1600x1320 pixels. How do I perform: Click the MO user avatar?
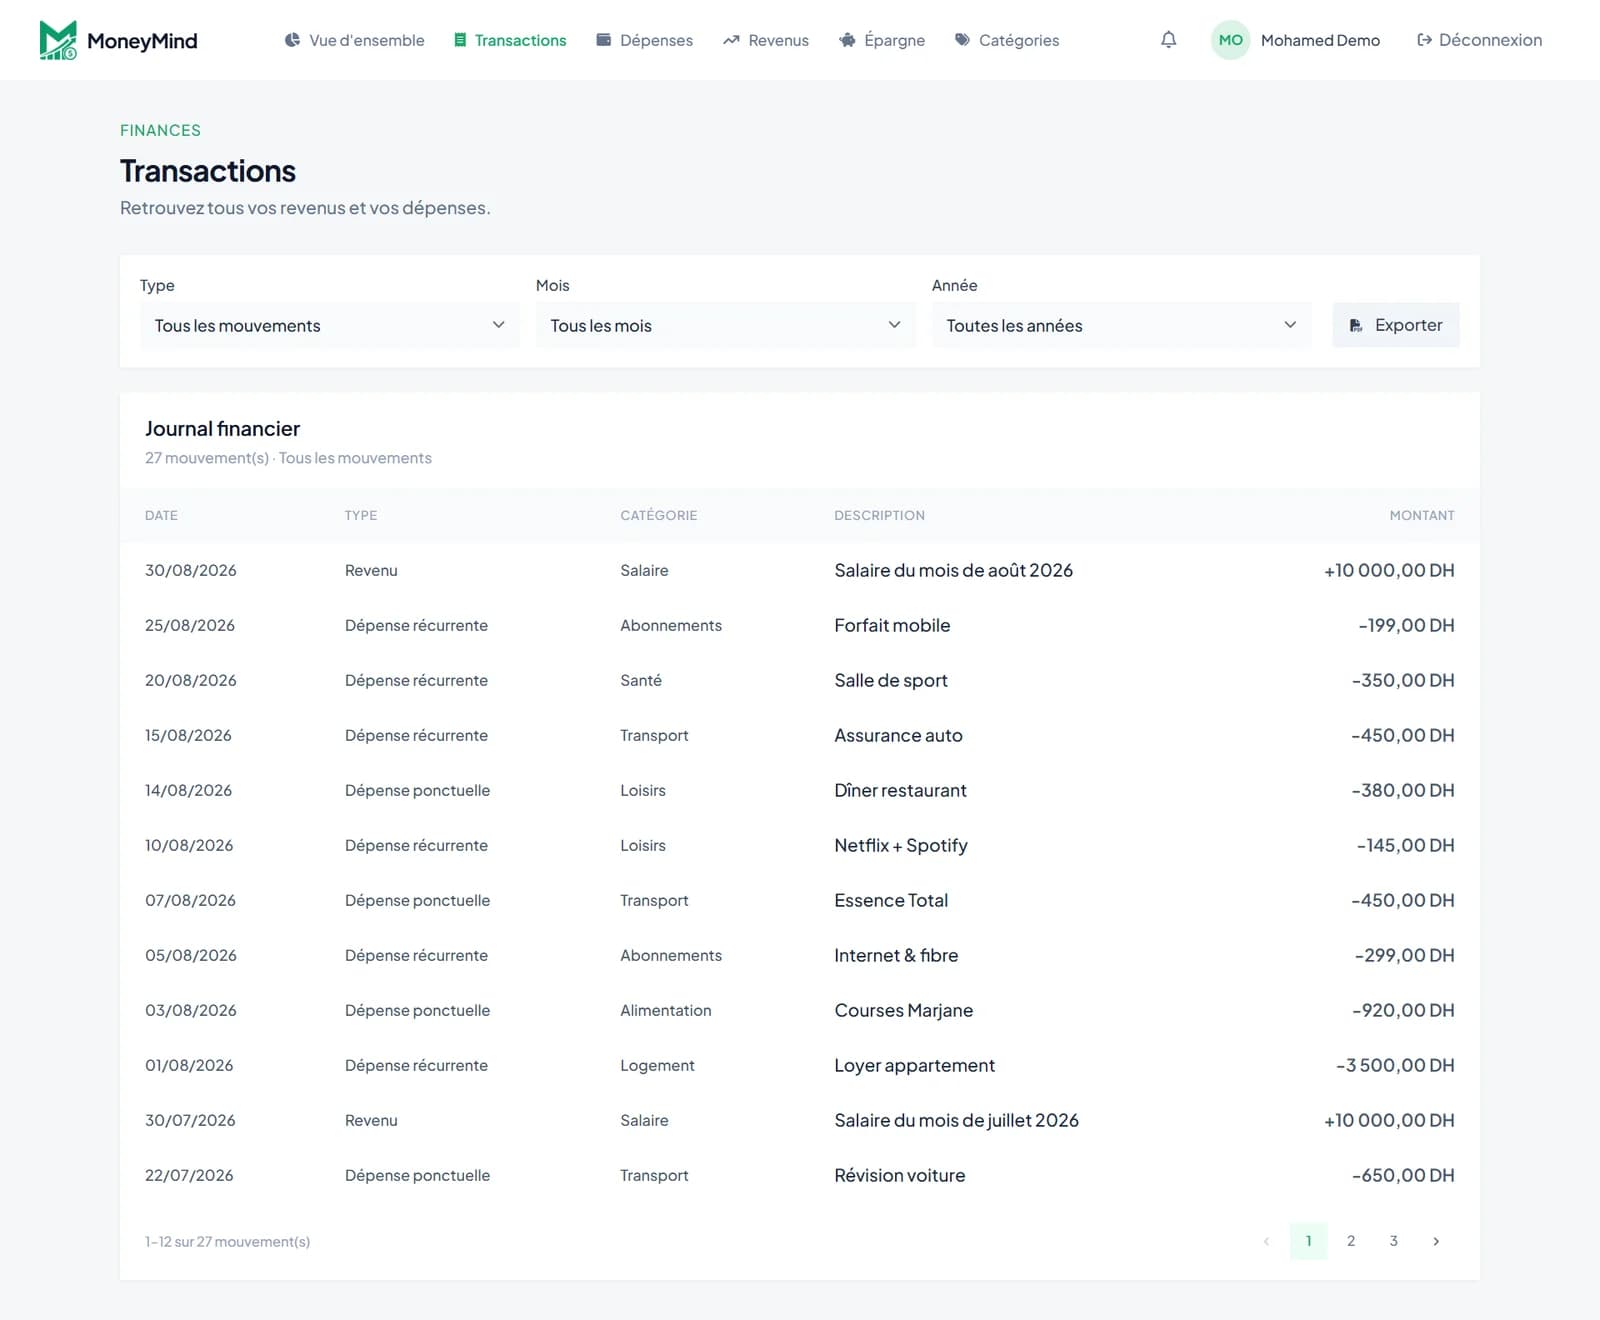click(1231, 40)
